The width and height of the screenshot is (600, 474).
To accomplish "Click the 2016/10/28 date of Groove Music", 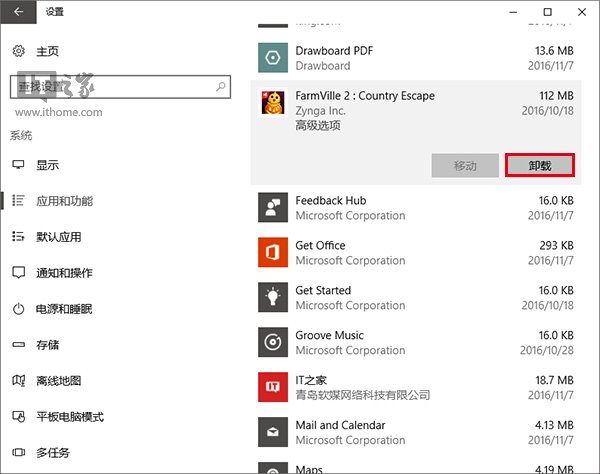I will pos(547,350).
